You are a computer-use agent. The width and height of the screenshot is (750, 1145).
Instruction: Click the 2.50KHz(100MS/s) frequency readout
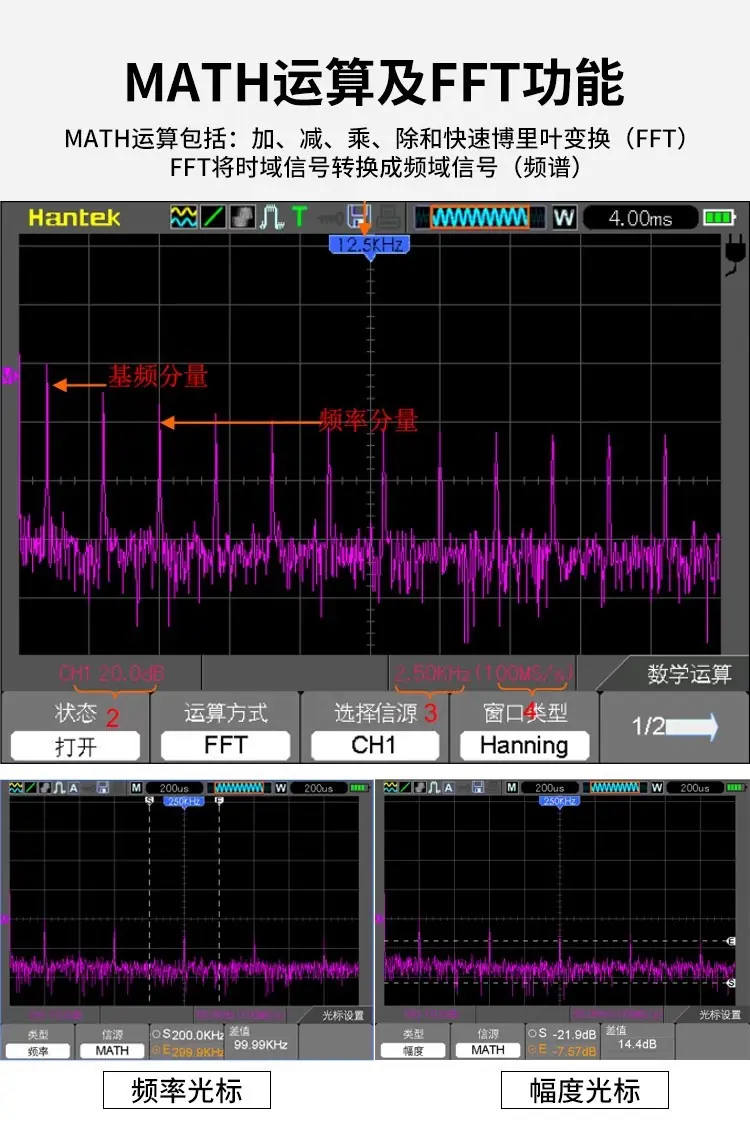[483, 673]
